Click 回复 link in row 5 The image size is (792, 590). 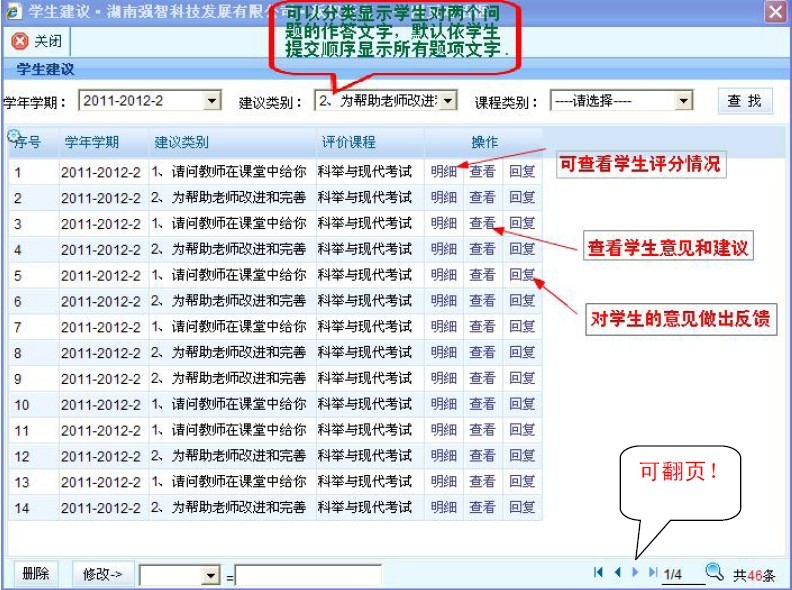pyautogui.click(x=522, y=275)
